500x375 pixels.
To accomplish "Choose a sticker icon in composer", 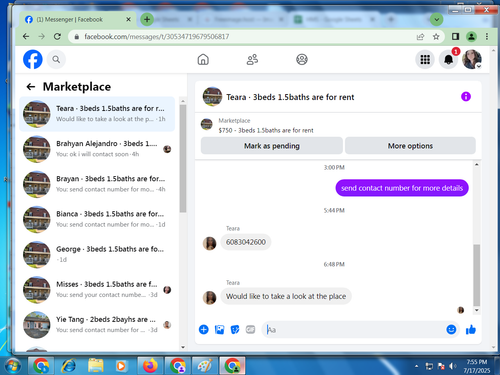I will click(235, 330).
